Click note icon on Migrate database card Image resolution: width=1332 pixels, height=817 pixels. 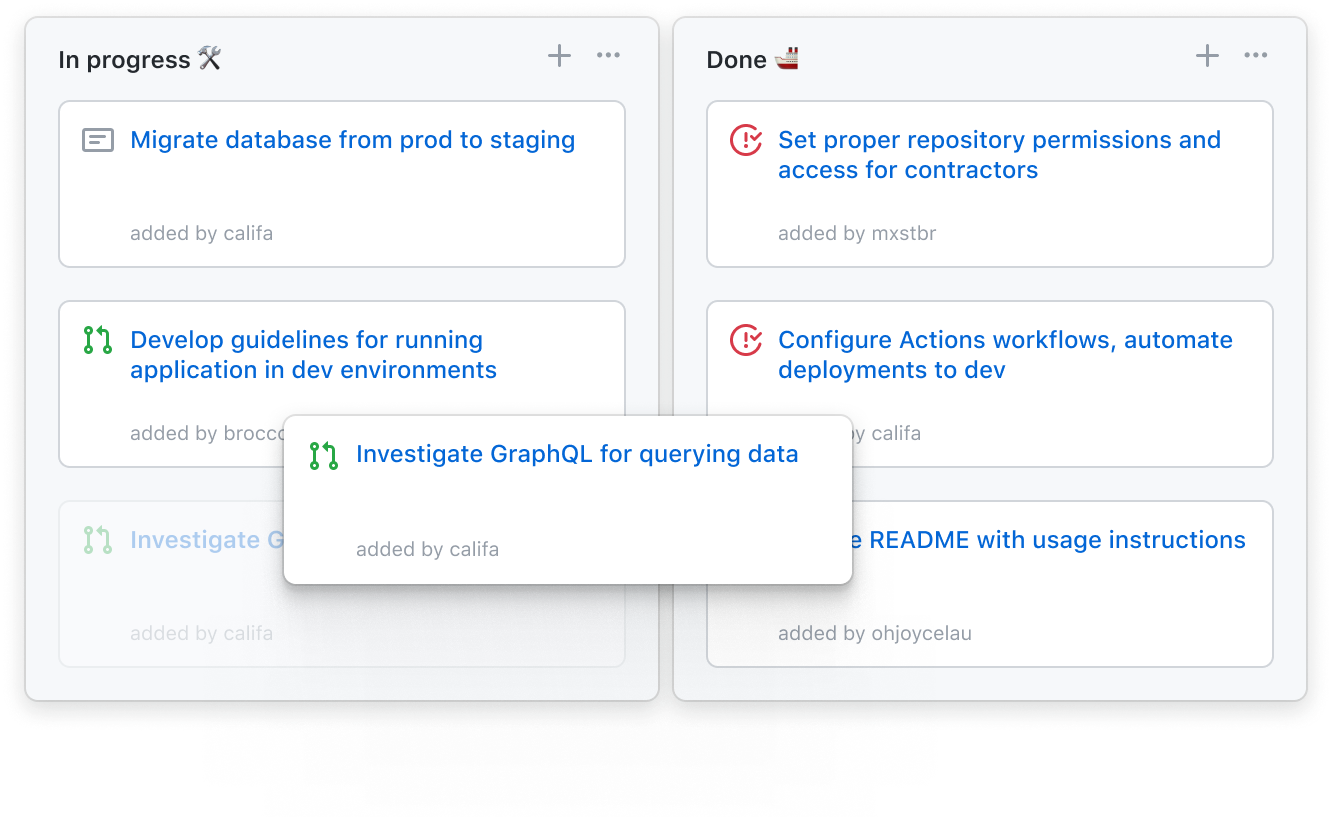point(97,141)
